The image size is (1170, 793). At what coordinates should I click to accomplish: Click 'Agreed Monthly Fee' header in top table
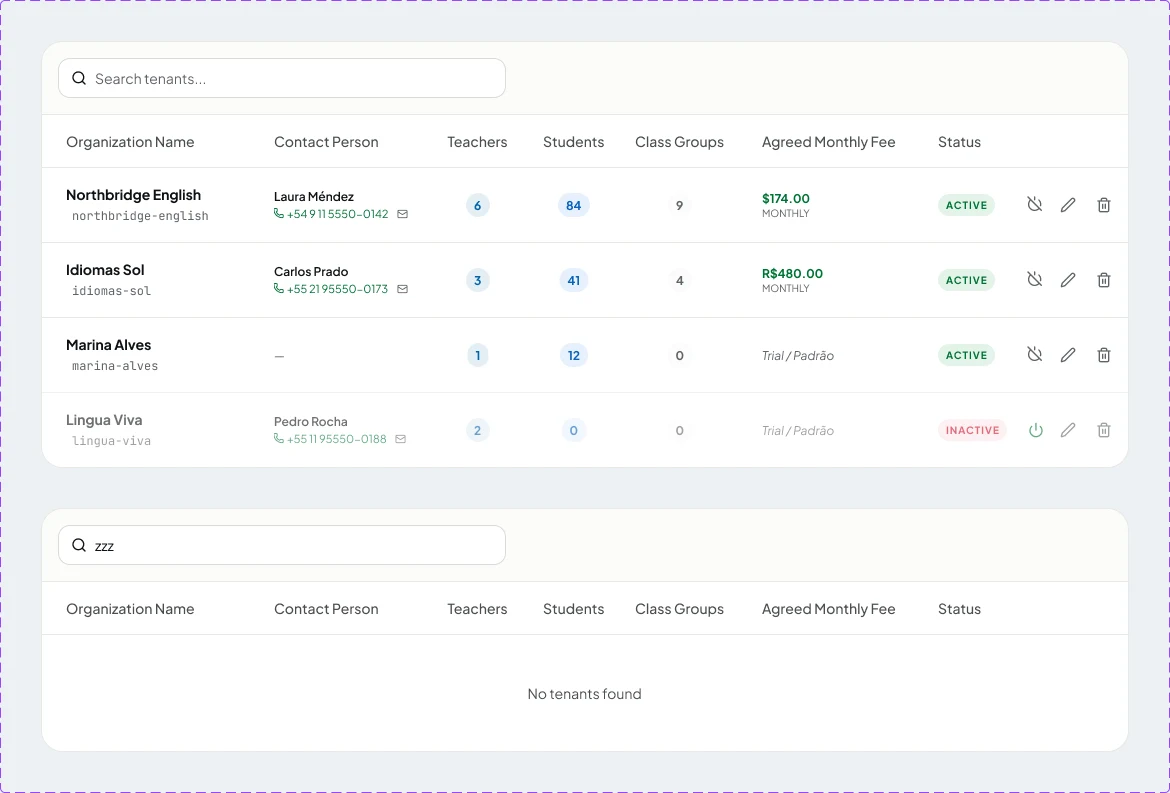(x=828, y=142)
